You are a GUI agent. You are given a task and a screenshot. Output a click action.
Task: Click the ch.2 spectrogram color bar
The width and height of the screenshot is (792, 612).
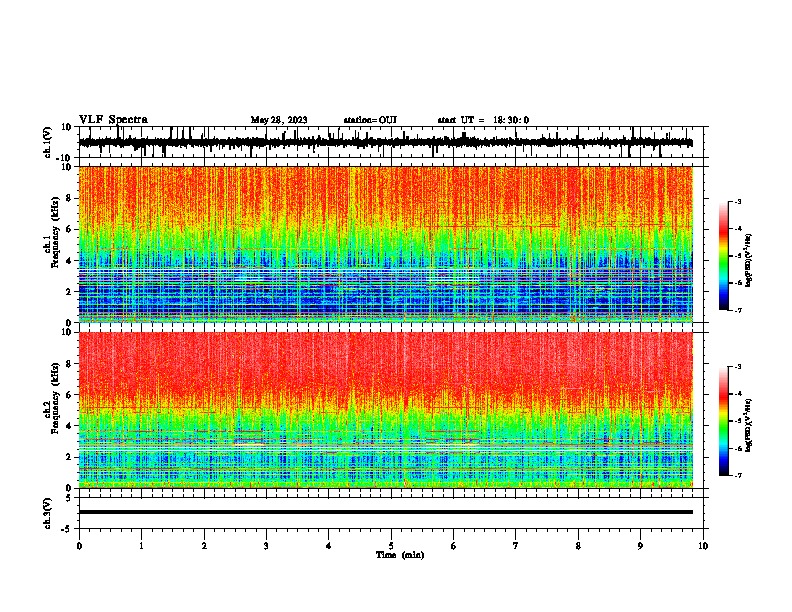(724, 421)
